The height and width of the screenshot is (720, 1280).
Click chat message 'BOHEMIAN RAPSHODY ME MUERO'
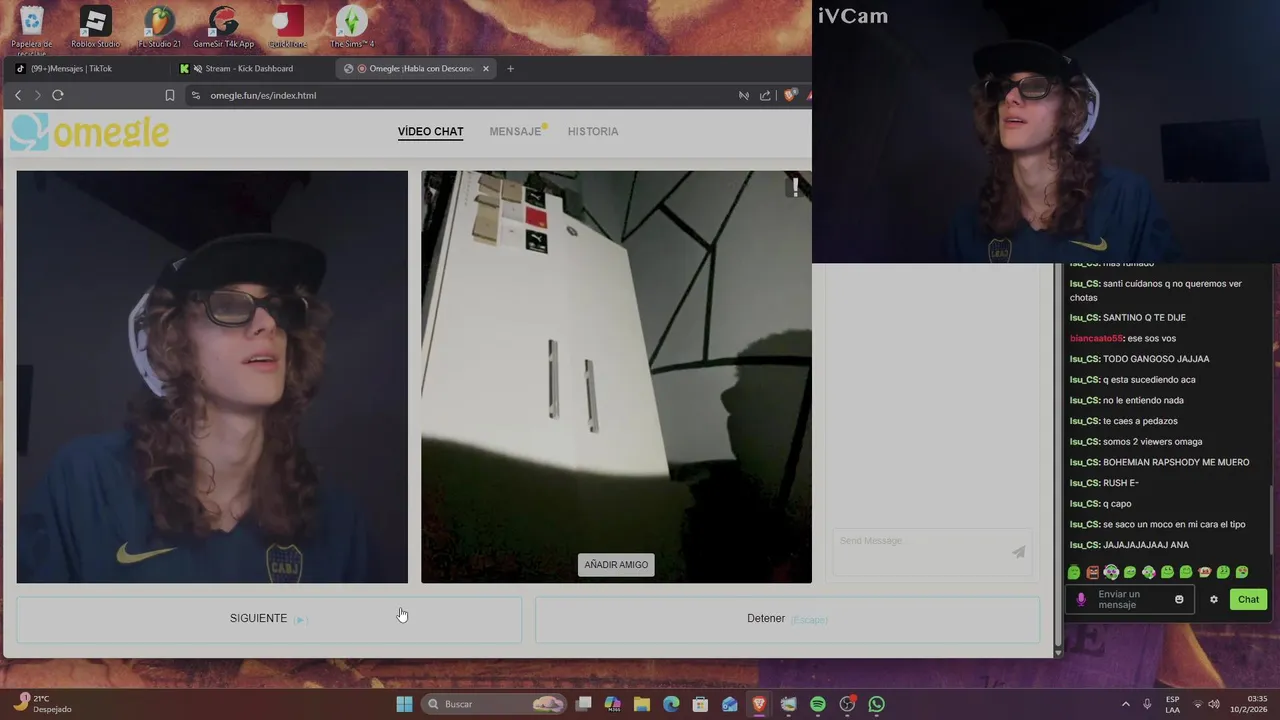click(x=1176, y=462)
